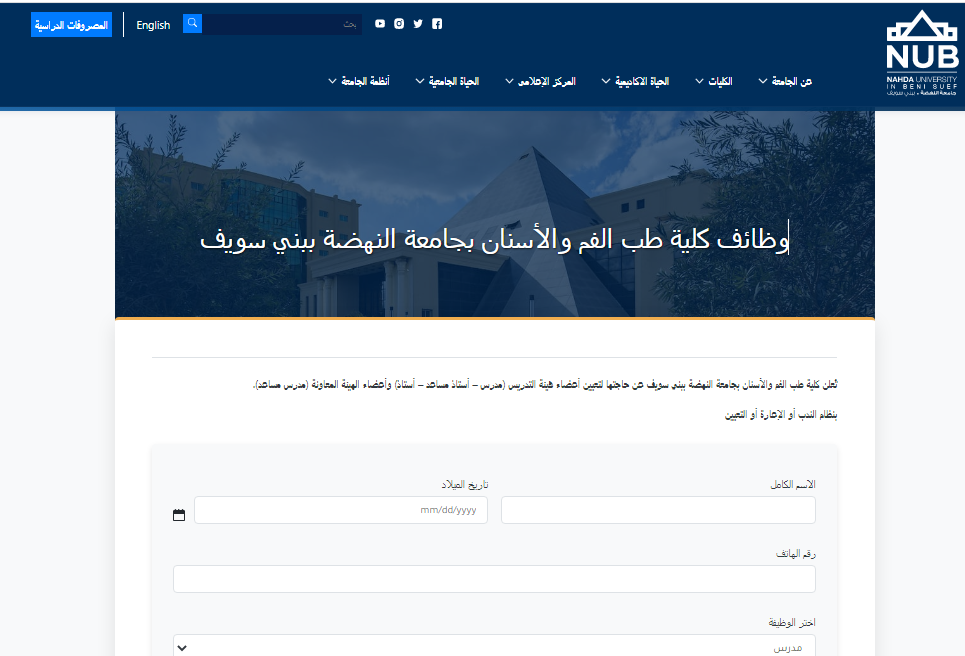Switch language to English
965x656 pixels.
click(153, 25)
